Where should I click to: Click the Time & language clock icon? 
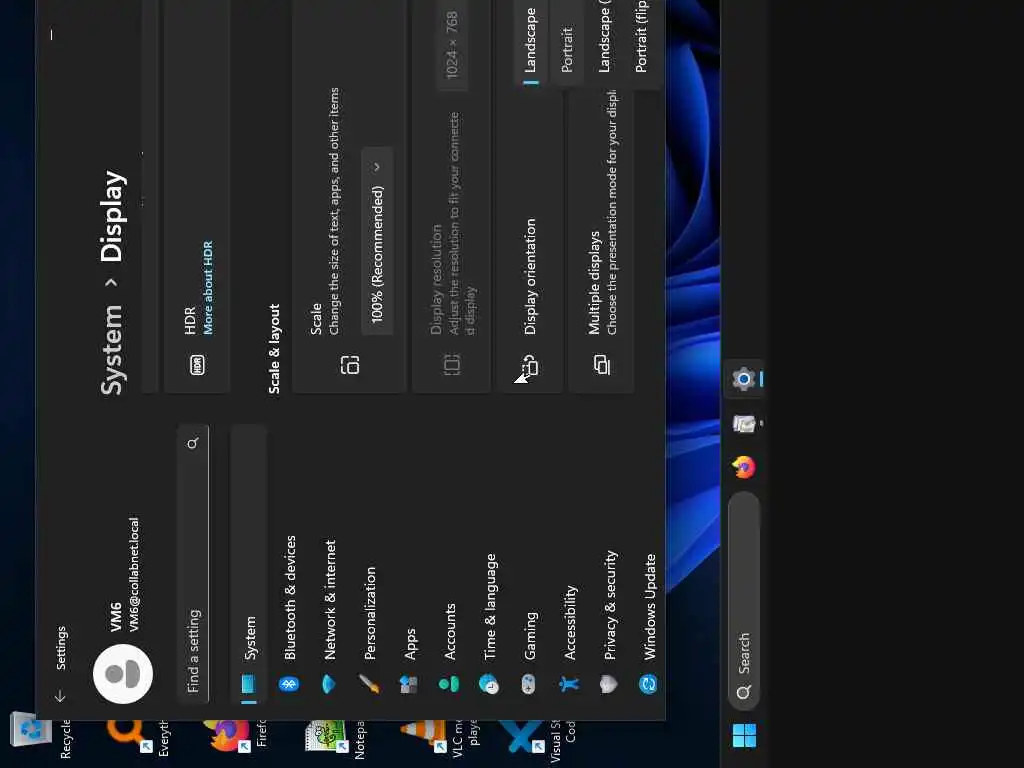488,684
